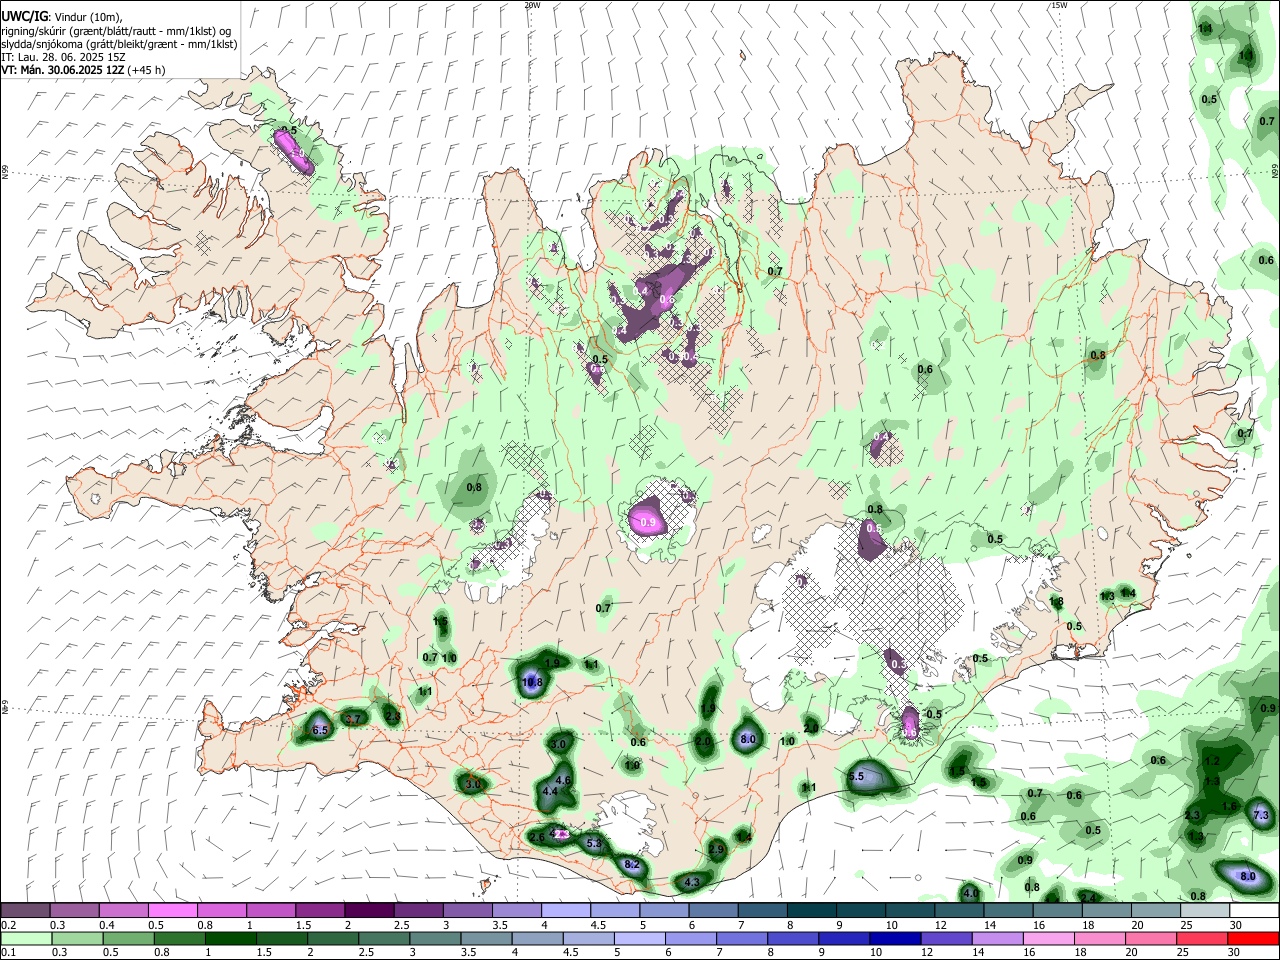1280x960 pixels.
Task: Click the 7.3 value at the right map edge
Action: [x=1261, y=815]
